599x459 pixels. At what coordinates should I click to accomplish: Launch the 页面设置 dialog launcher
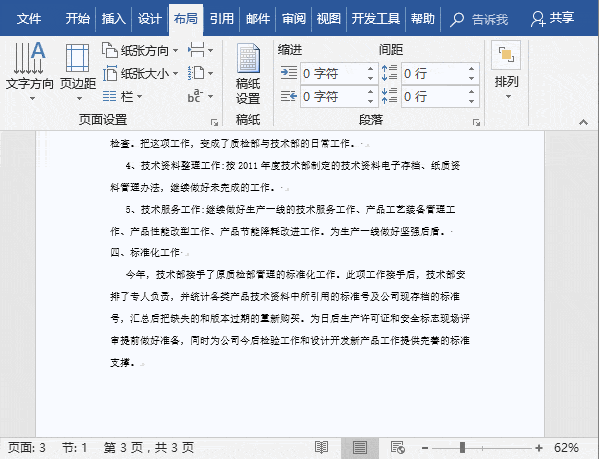point(214,122)
